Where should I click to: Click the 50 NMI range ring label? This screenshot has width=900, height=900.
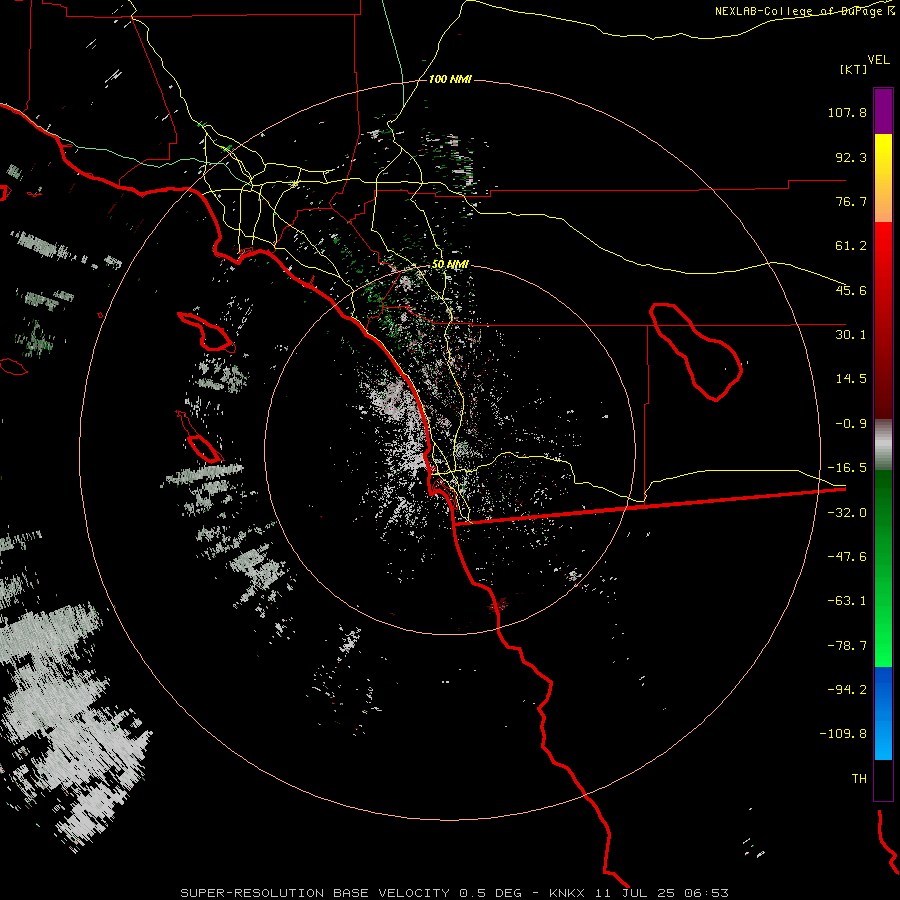point(450,264)
